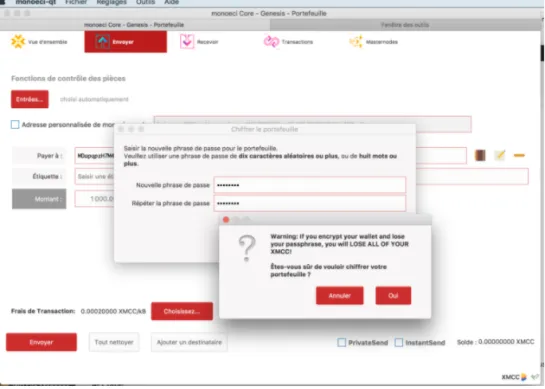This screenshot has height=389, width=545.
Task: Click the fee value 0.00020000 XMCC/kB
Action: coord(113,311)
